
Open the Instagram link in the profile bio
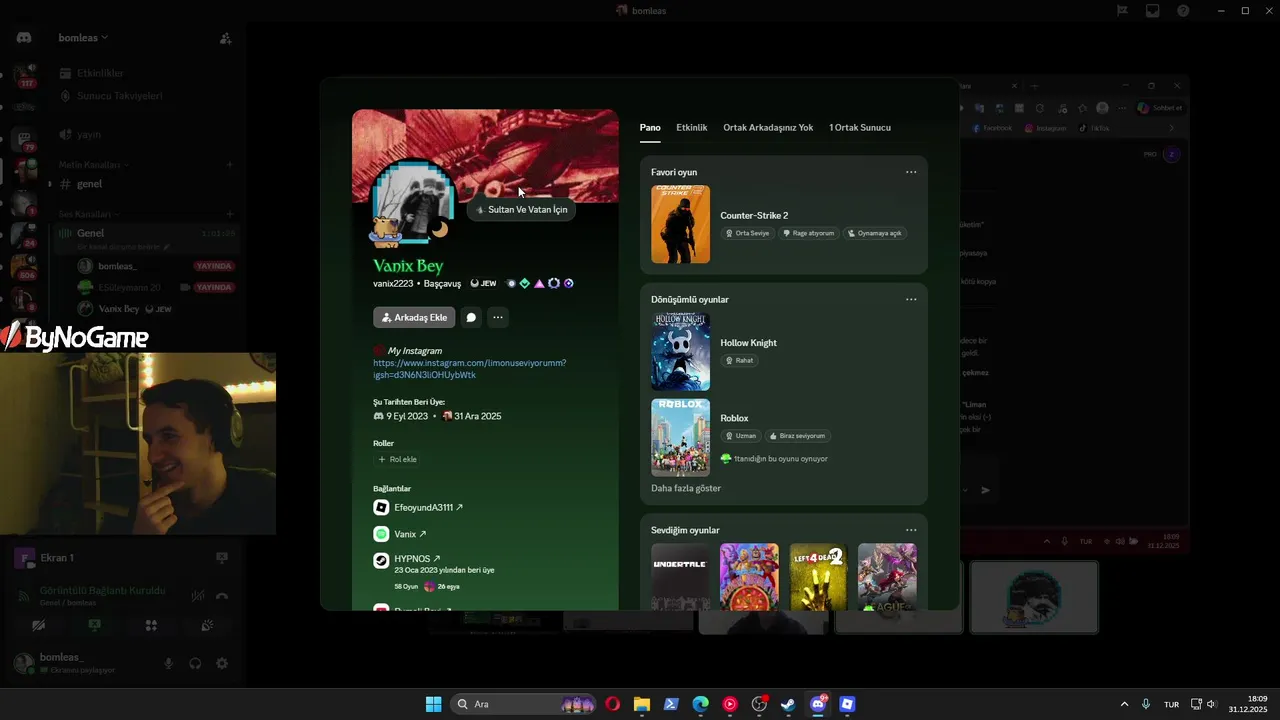469,369
